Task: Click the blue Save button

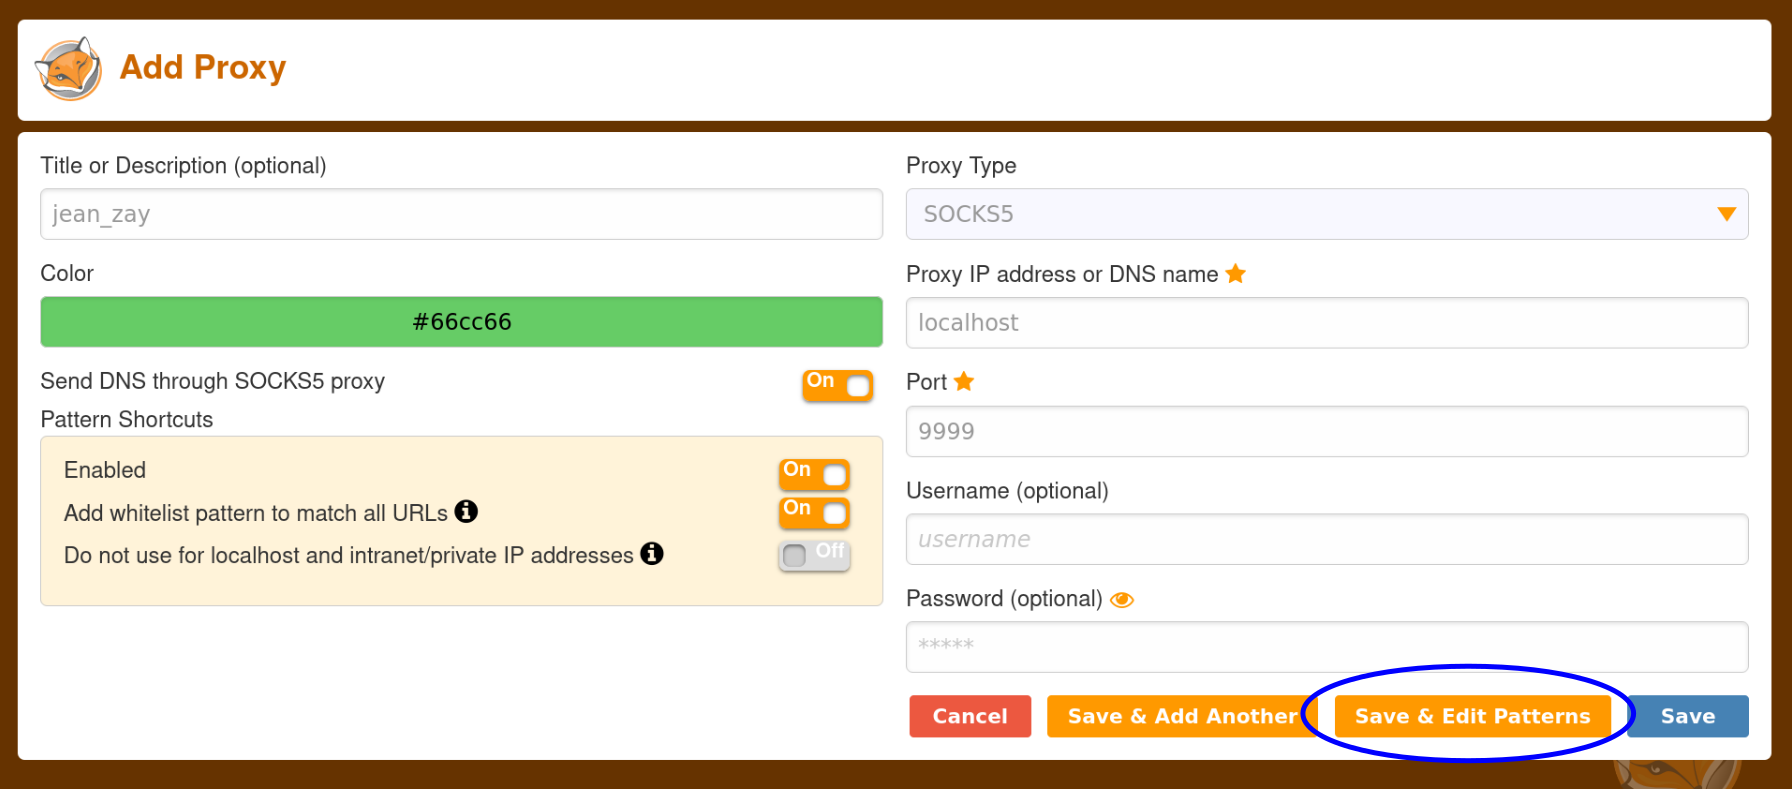Action: tap(1688, 716)
